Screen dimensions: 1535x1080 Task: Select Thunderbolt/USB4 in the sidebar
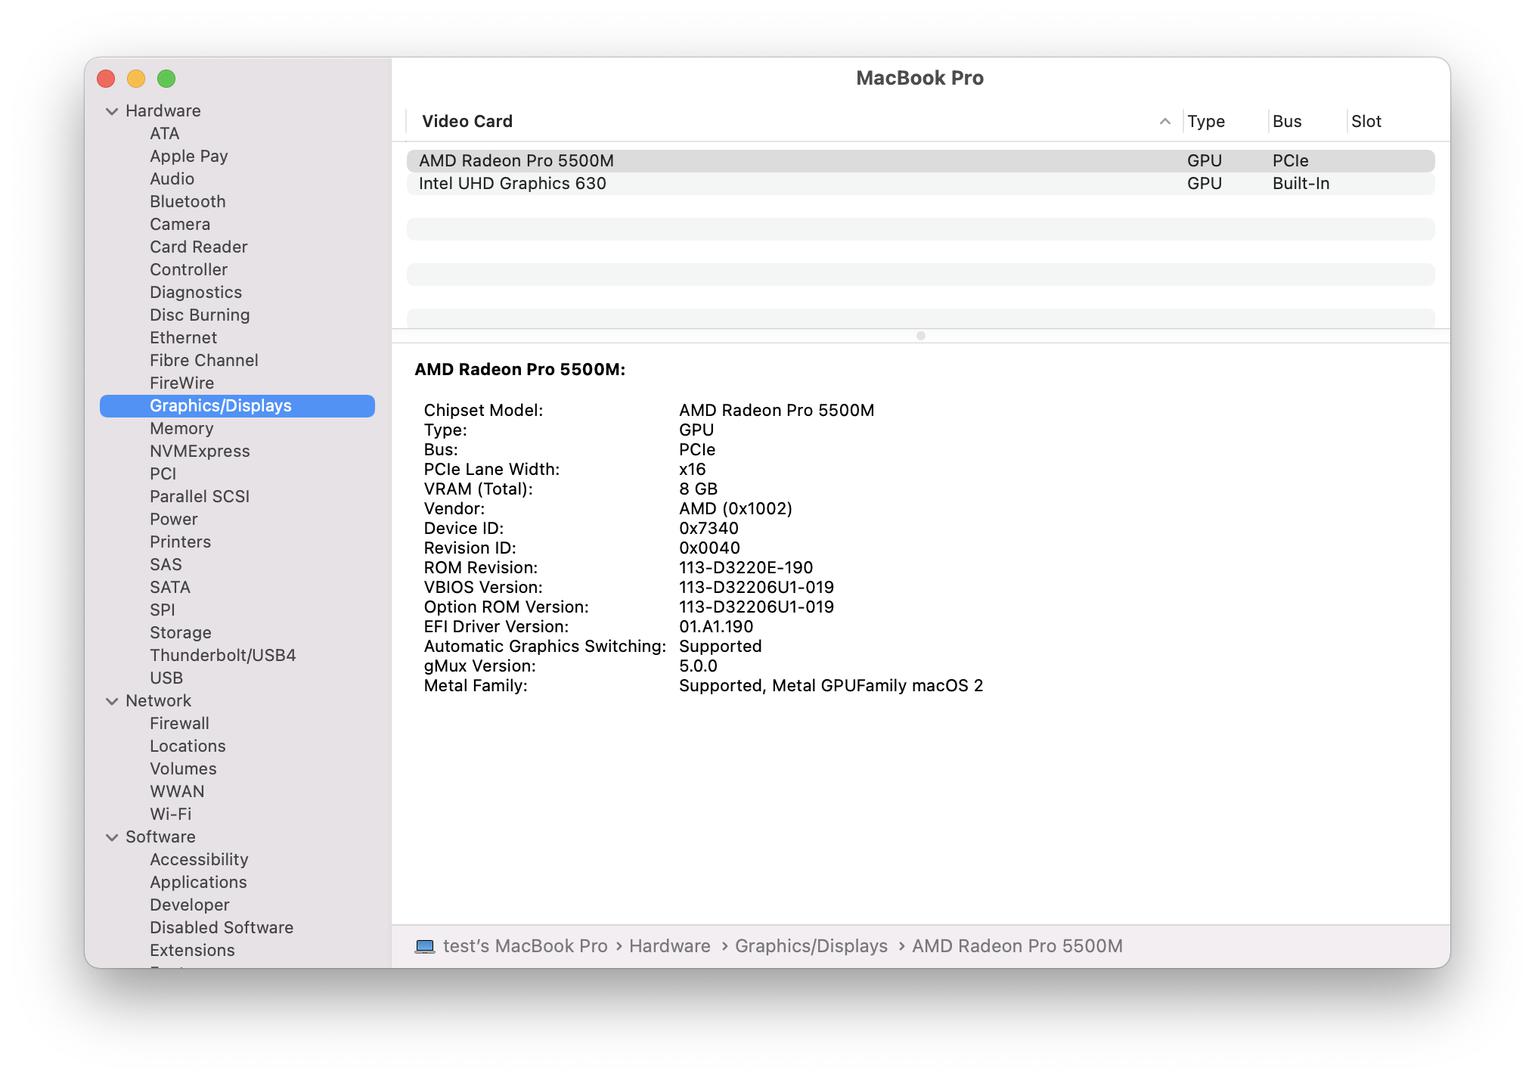pos(223,655)
